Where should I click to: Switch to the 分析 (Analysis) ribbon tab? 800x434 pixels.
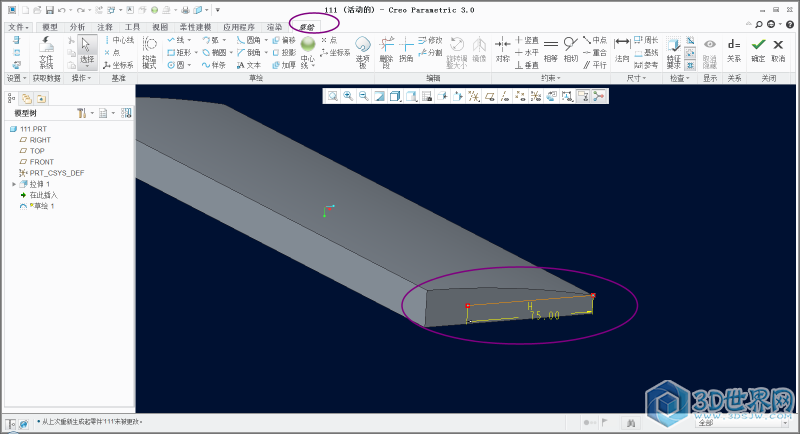[78, 27]
